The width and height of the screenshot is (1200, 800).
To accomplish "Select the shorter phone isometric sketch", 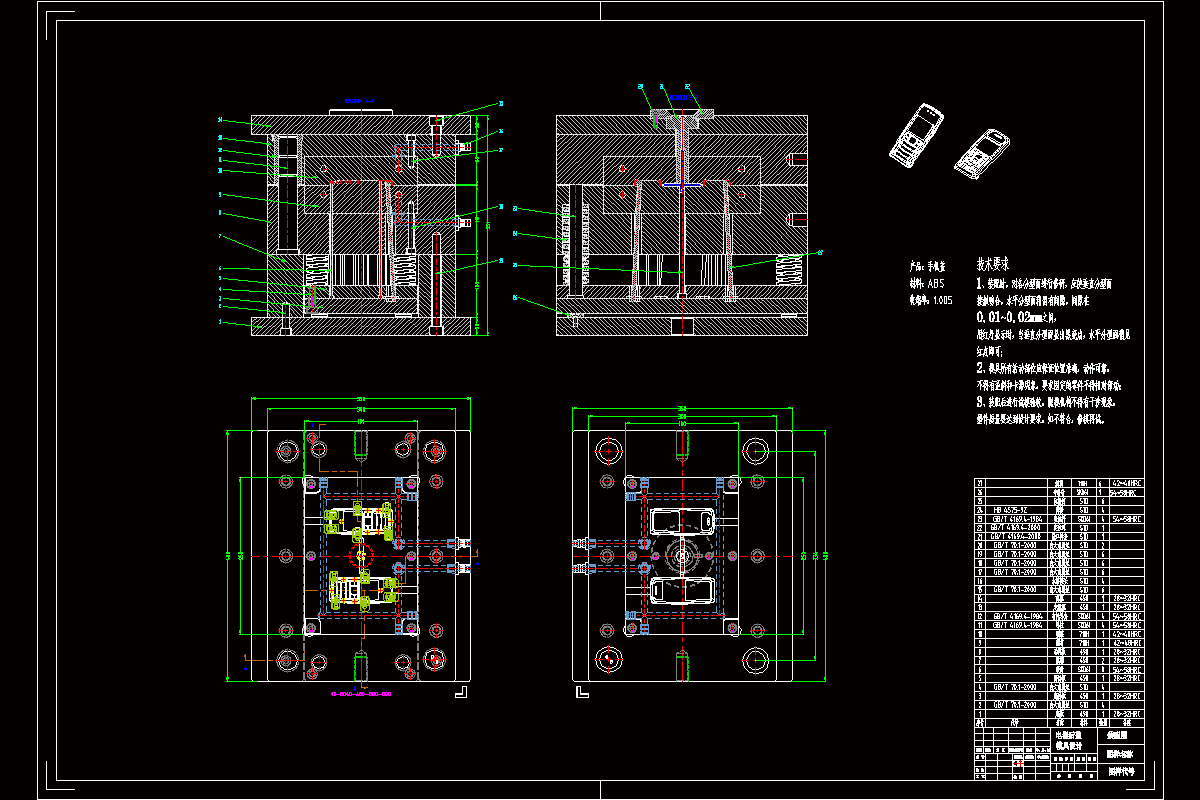I will [x=981, y=154].
